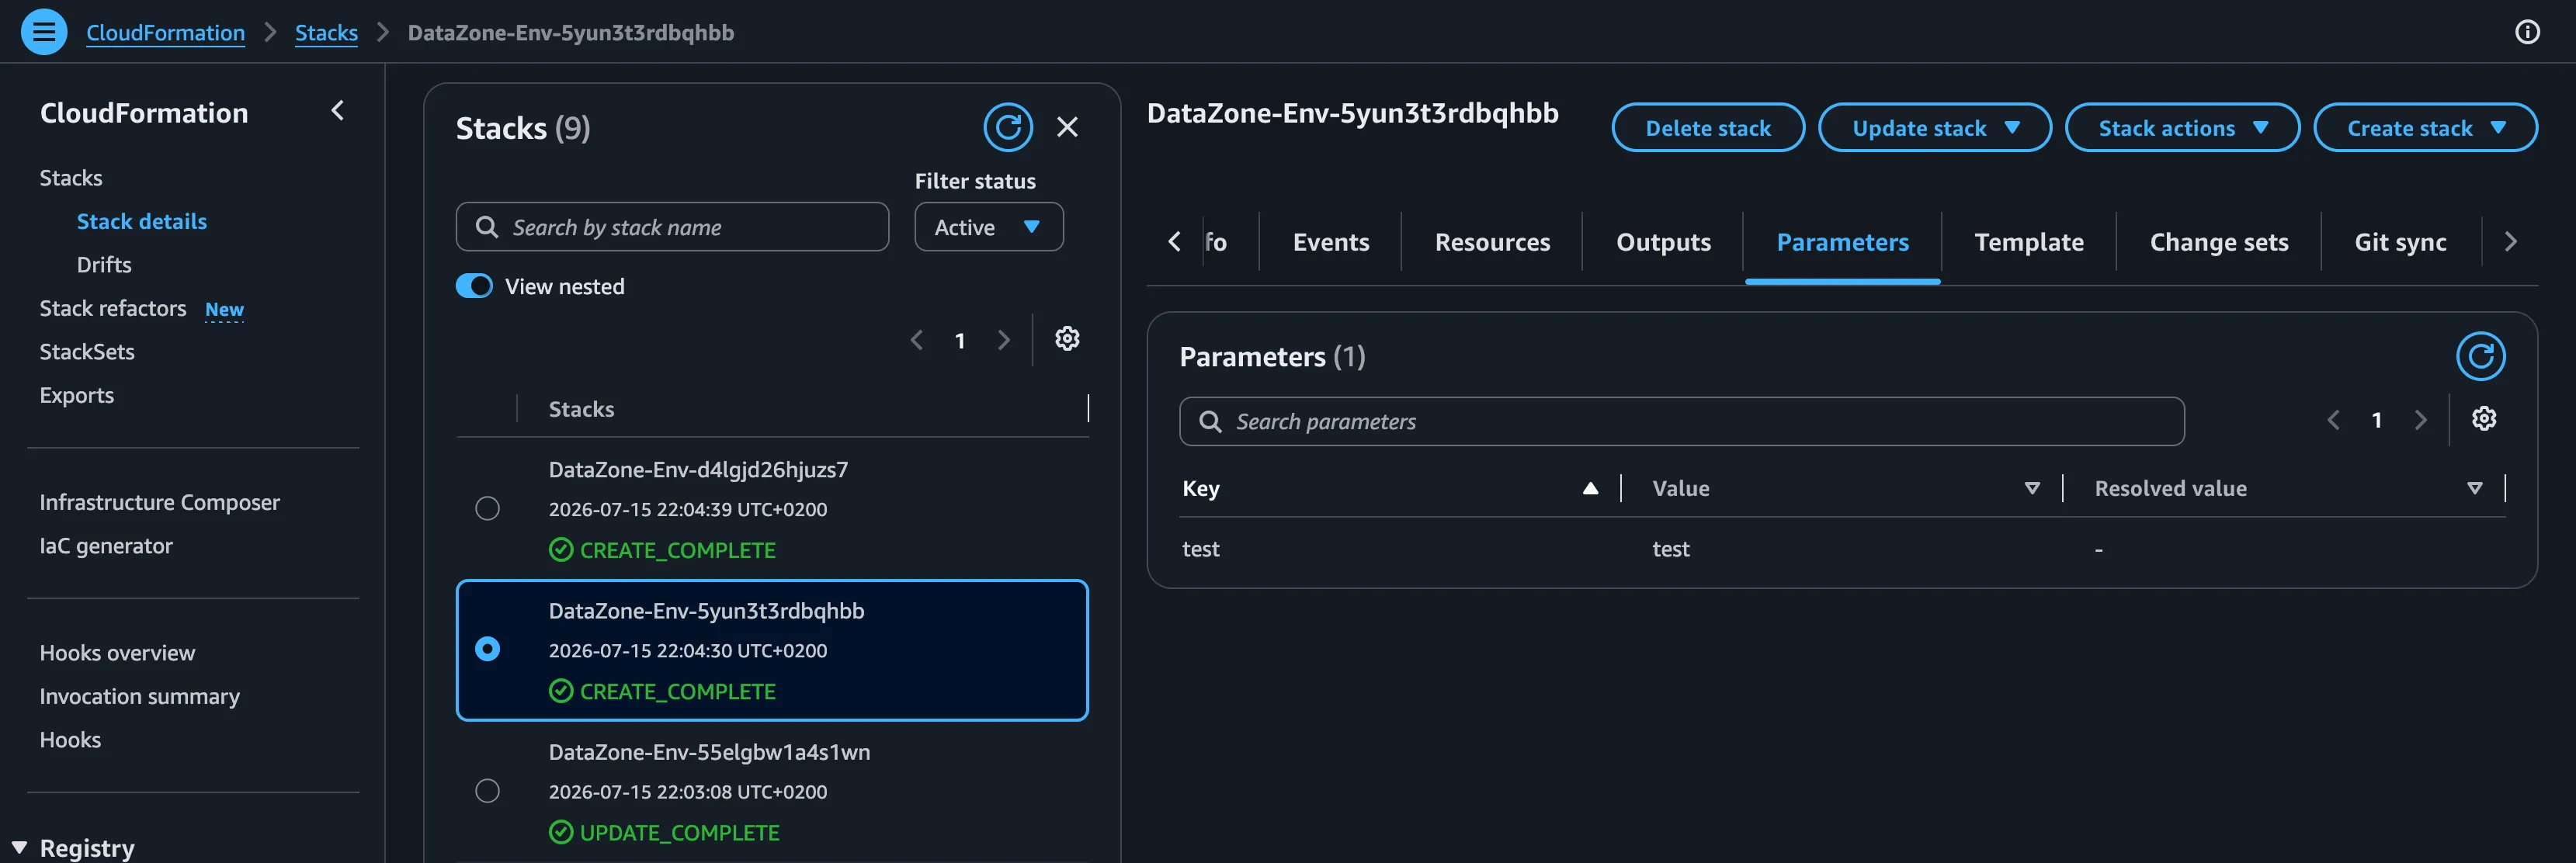Collapse the CloudFormation side navigation
The width and height of the screenshot is (2576, 863).
coord(338,111)
